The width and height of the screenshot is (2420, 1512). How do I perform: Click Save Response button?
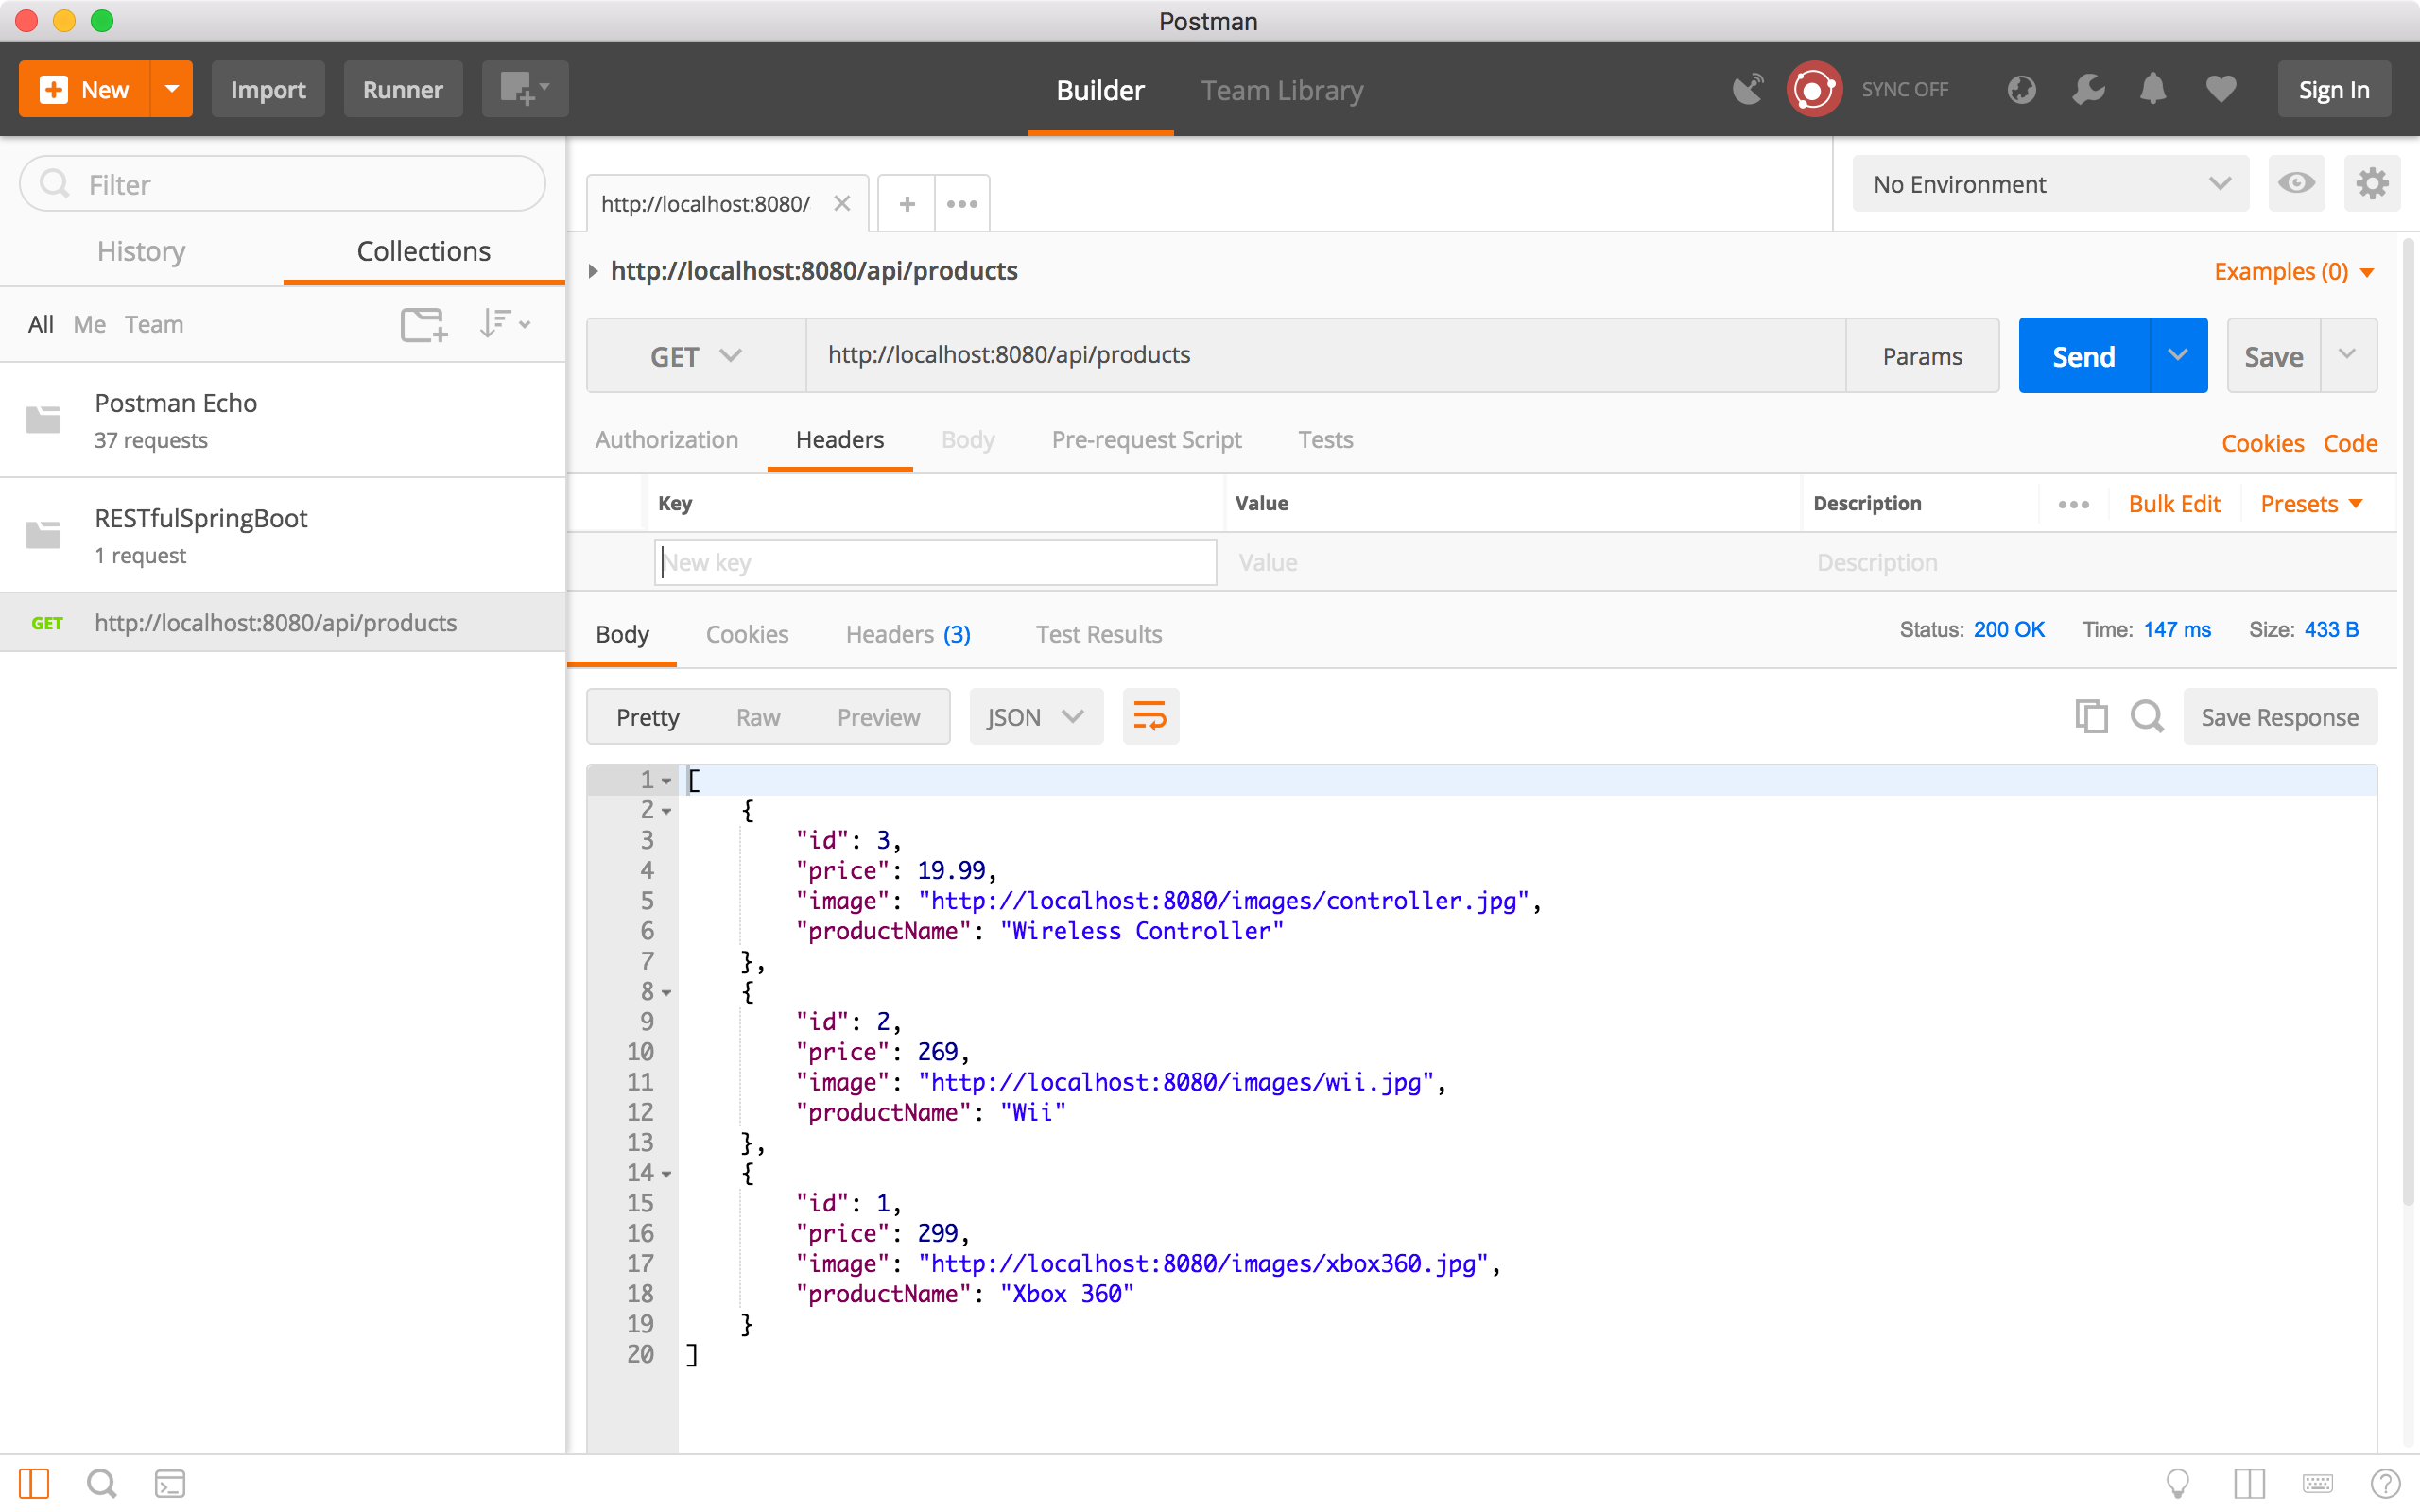2279,716
